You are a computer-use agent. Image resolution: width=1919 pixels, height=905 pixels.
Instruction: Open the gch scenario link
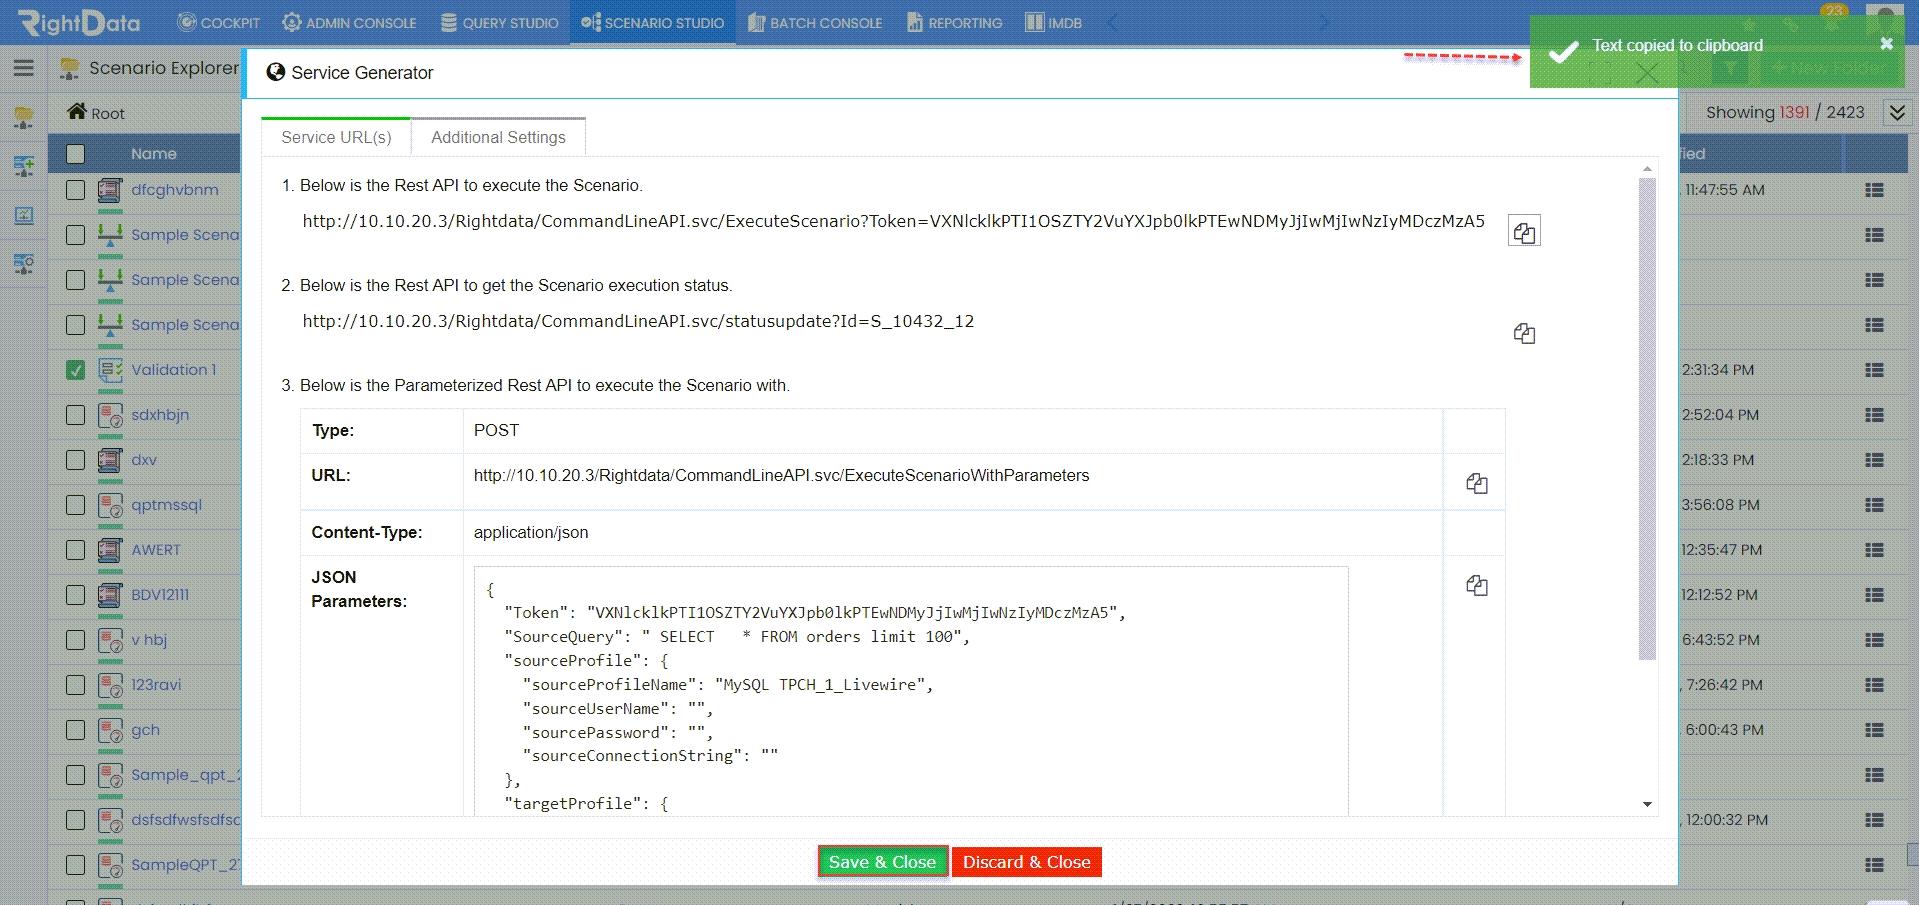tap(145, 730)
